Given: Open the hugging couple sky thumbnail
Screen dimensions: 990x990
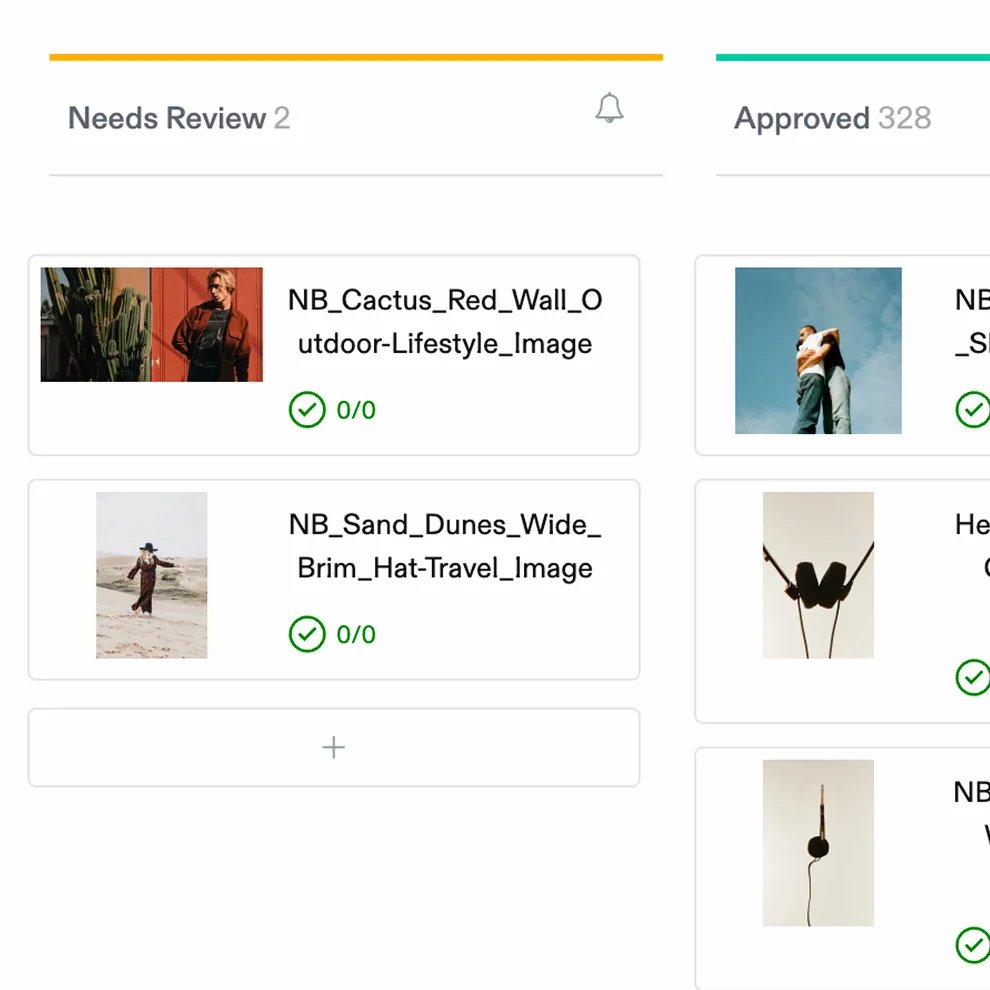Looking at the screenshot, I should 818,350.
